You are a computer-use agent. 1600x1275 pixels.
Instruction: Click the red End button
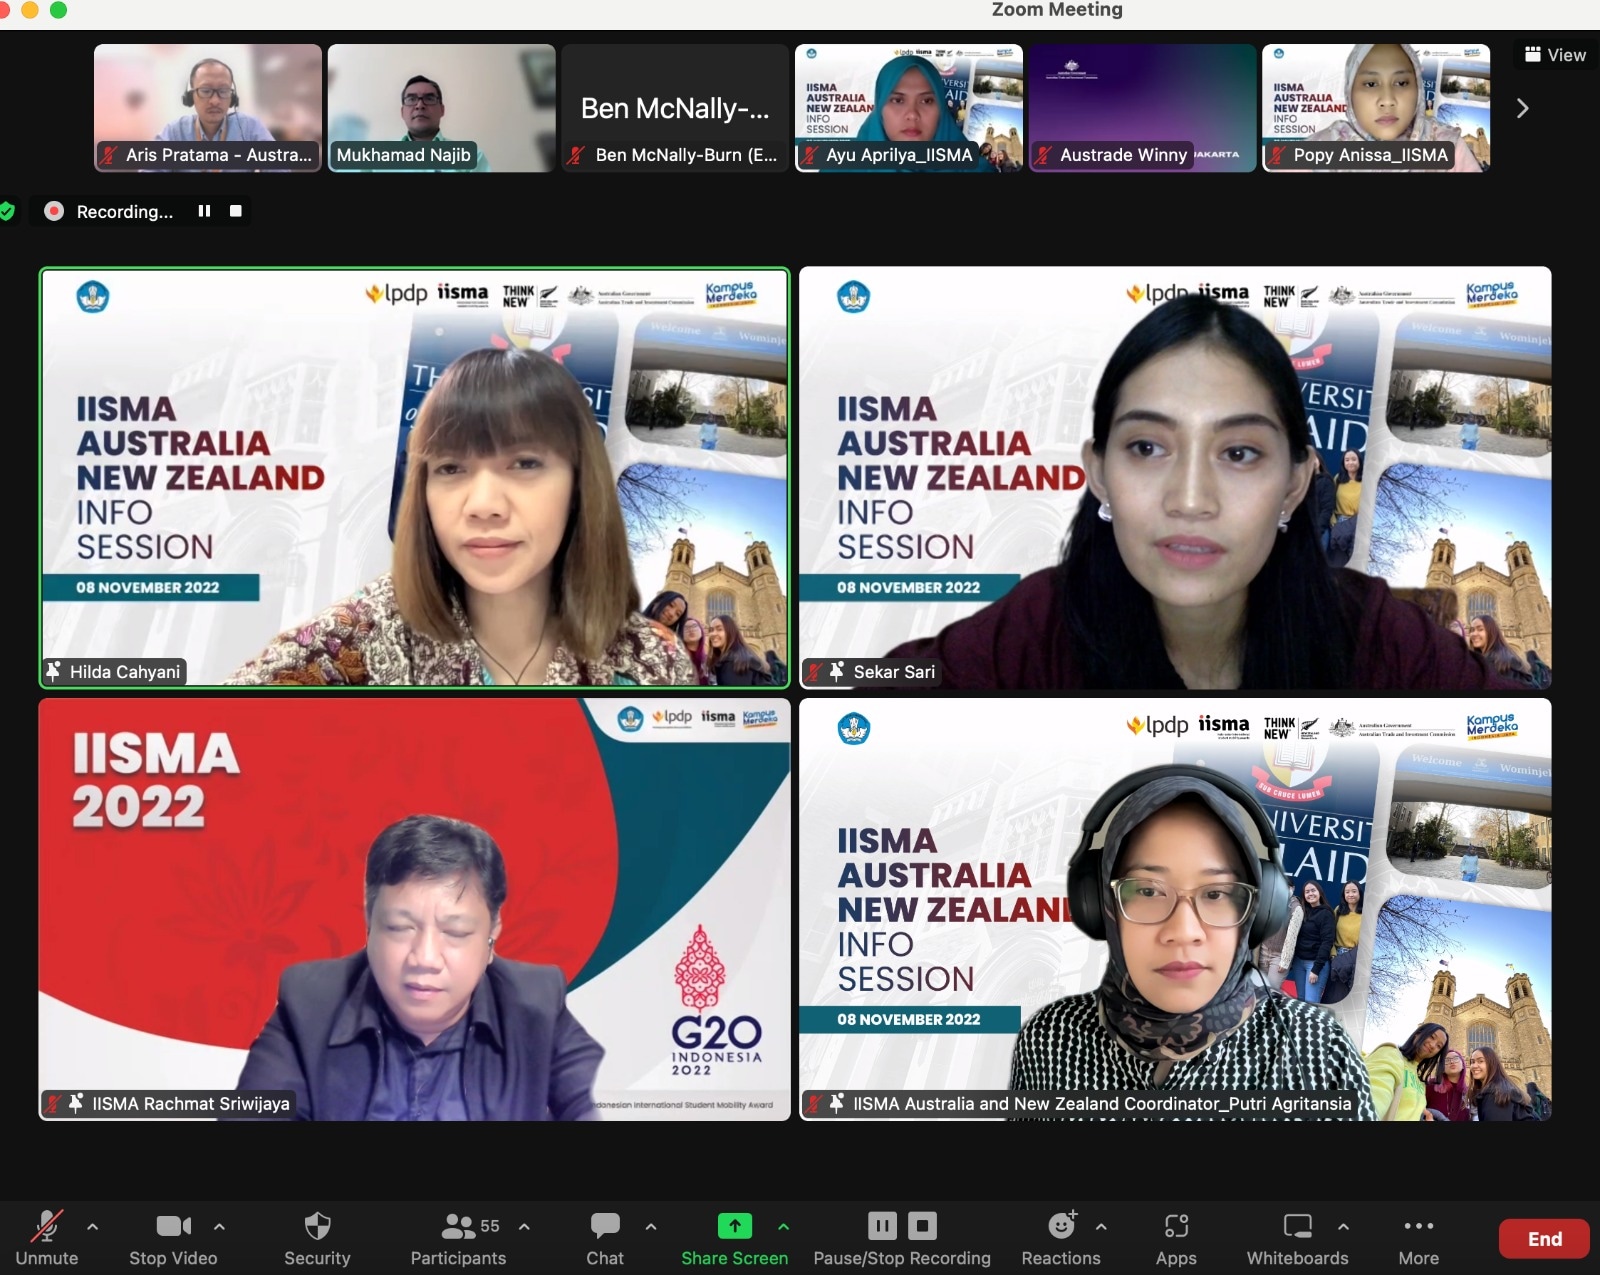1544,1238
